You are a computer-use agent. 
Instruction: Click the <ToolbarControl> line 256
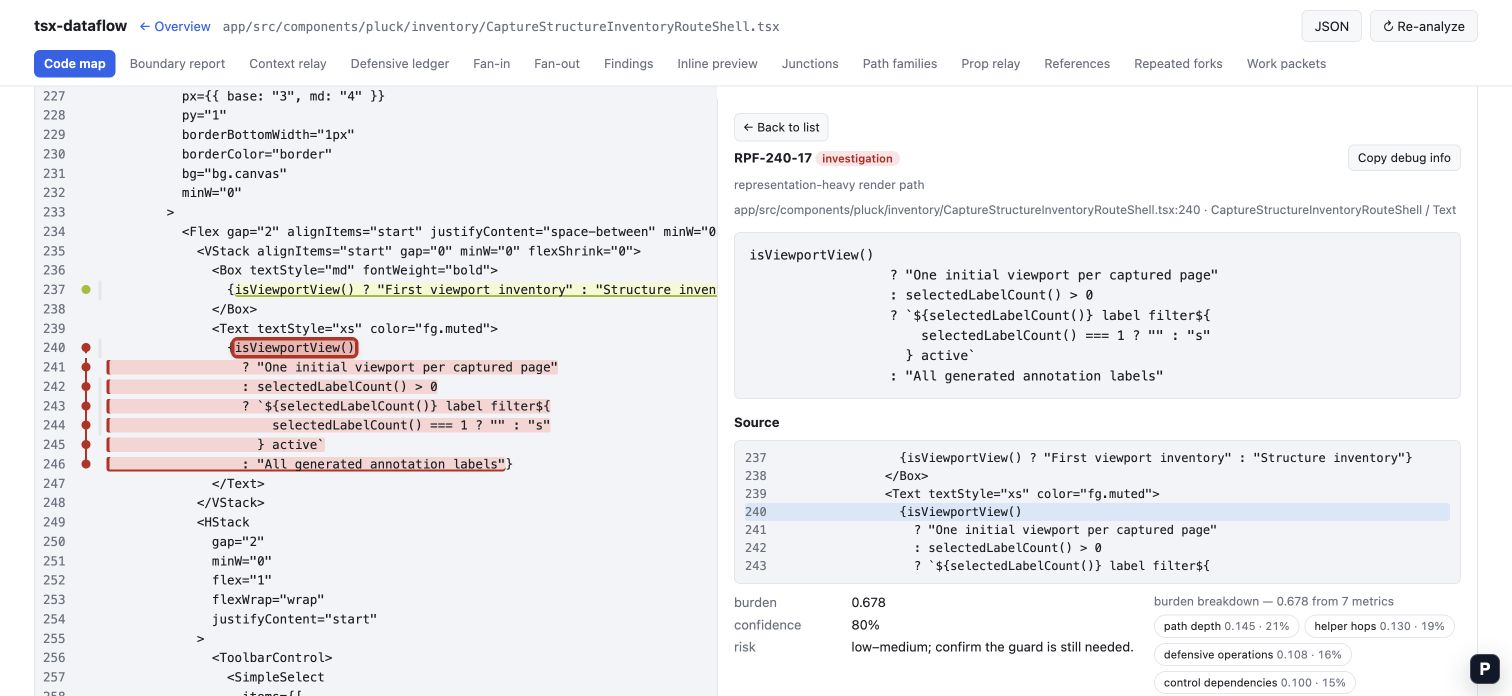[272, 658]
